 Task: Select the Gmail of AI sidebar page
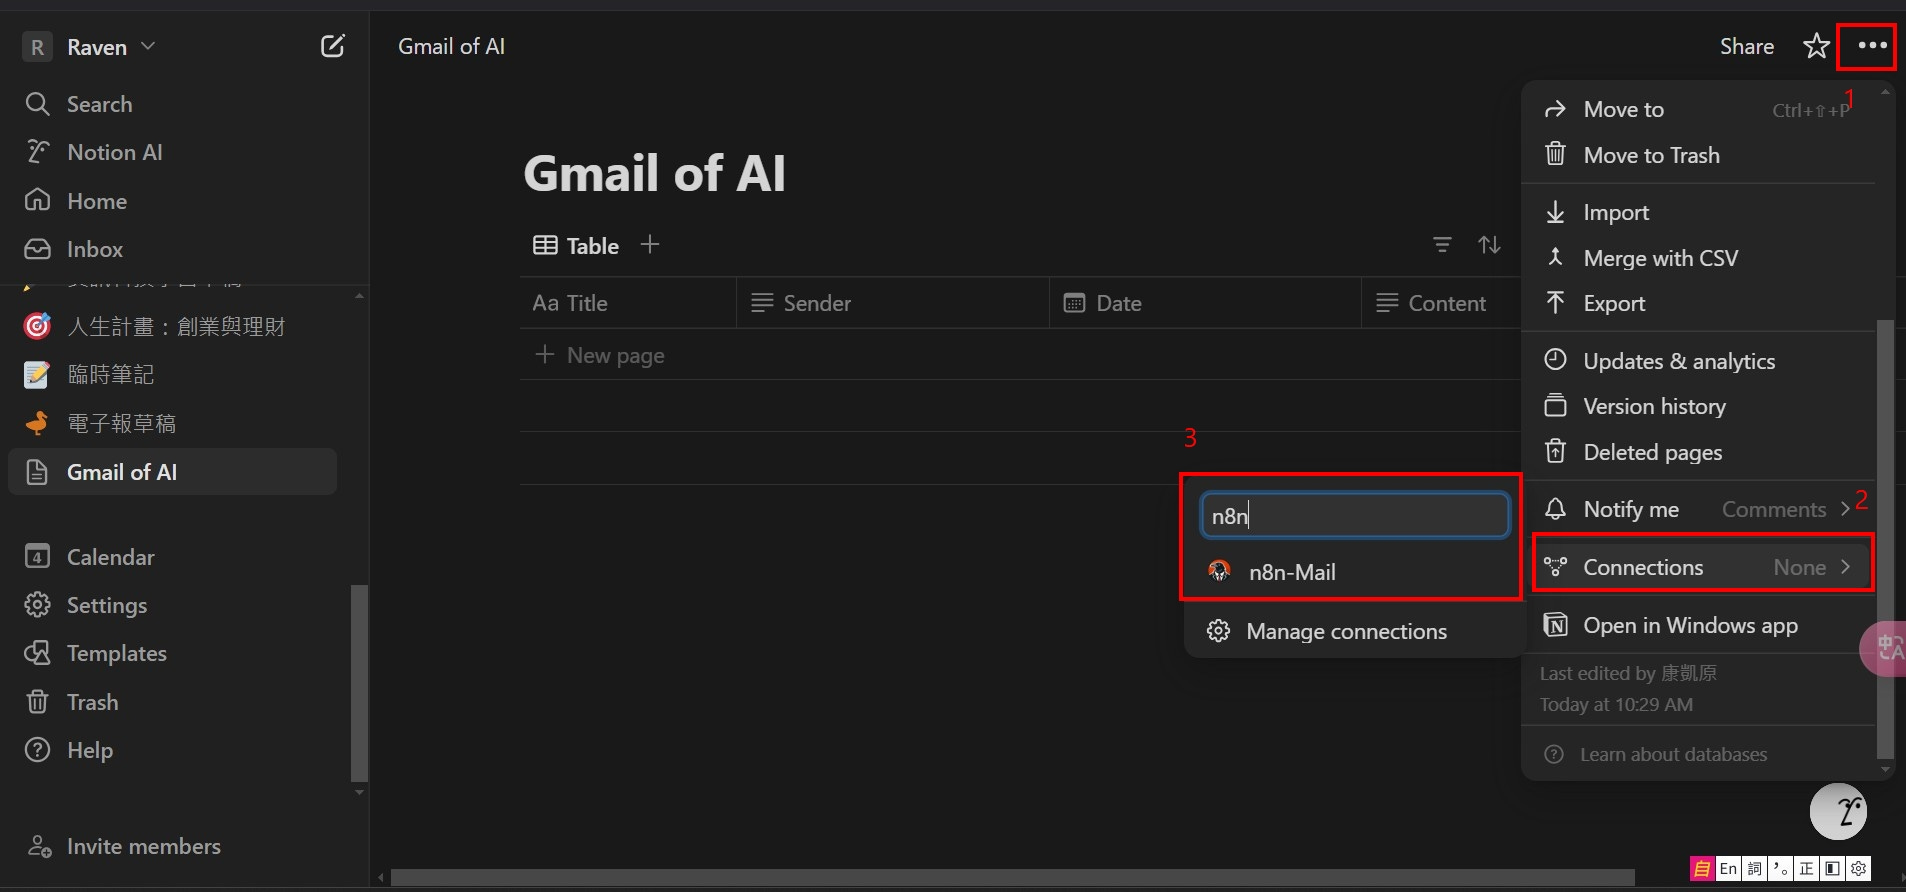point(172,472)
